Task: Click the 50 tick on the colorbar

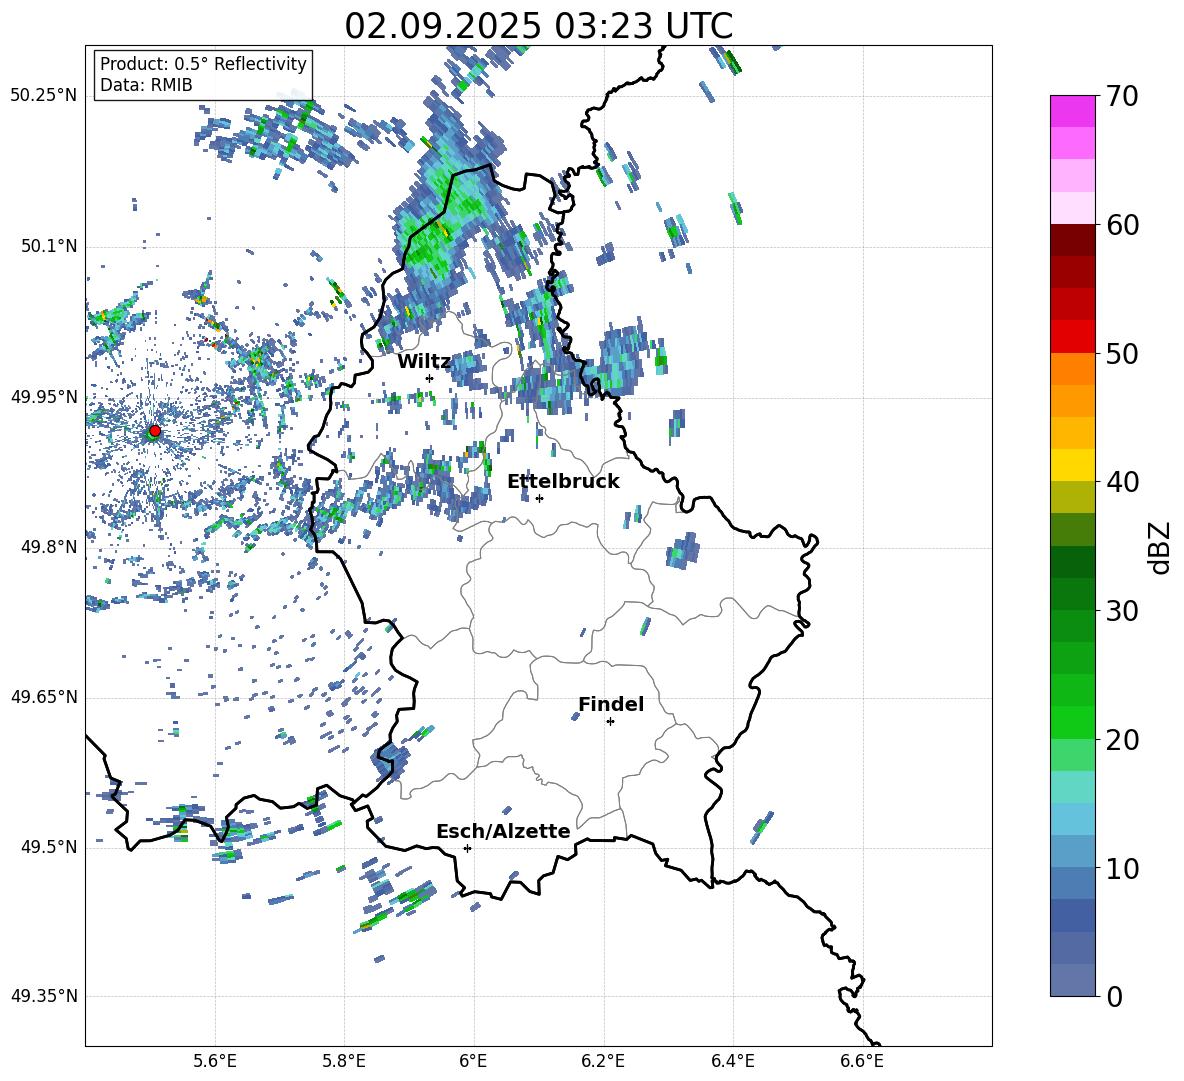Action: pyautogui.click(x=1122, y=354)
